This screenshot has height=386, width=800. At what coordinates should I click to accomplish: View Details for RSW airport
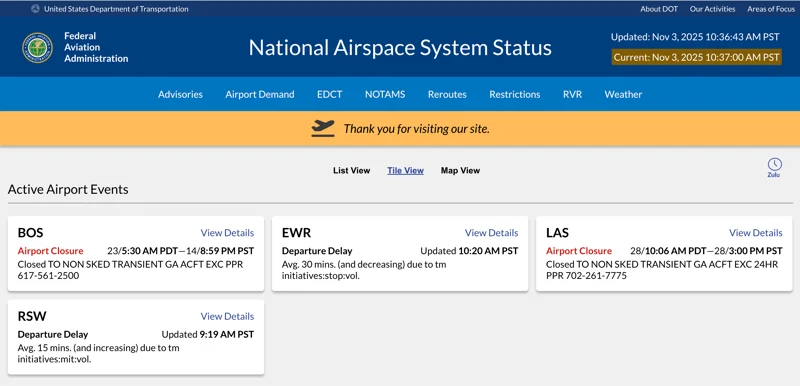tap(227, 317)
